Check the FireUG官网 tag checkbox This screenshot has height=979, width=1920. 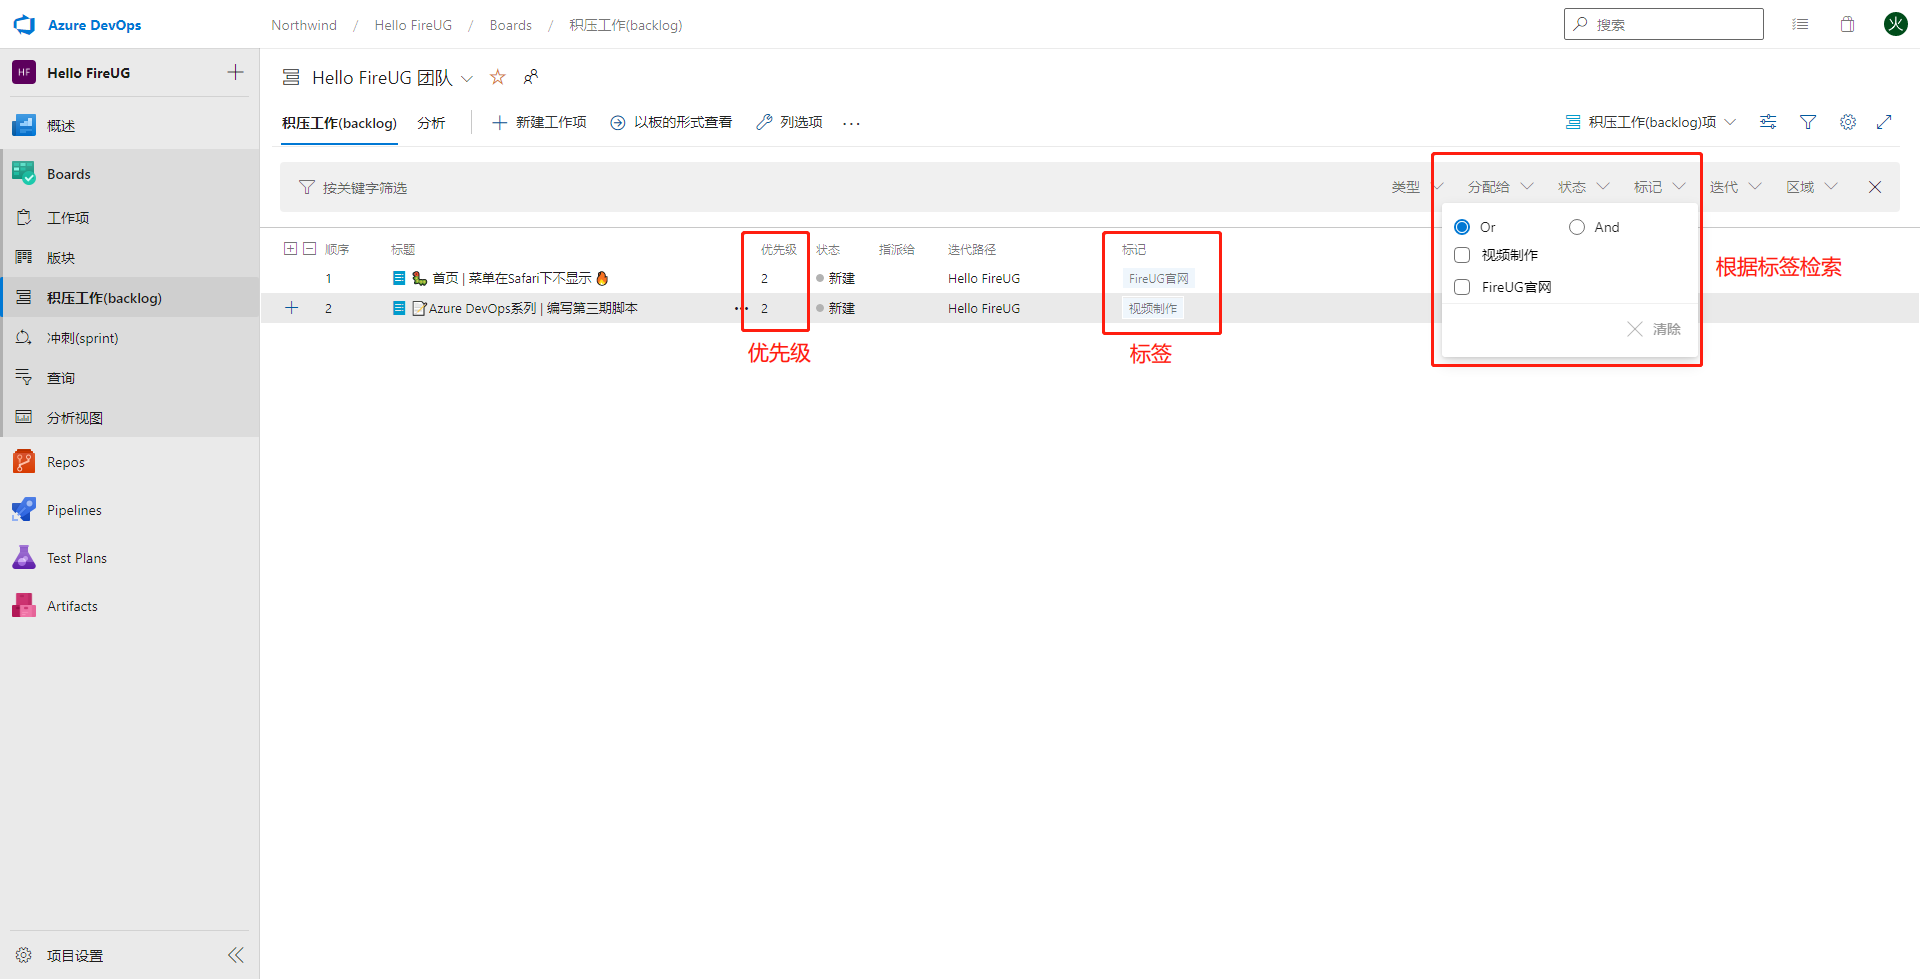(x=1462, y=287)
